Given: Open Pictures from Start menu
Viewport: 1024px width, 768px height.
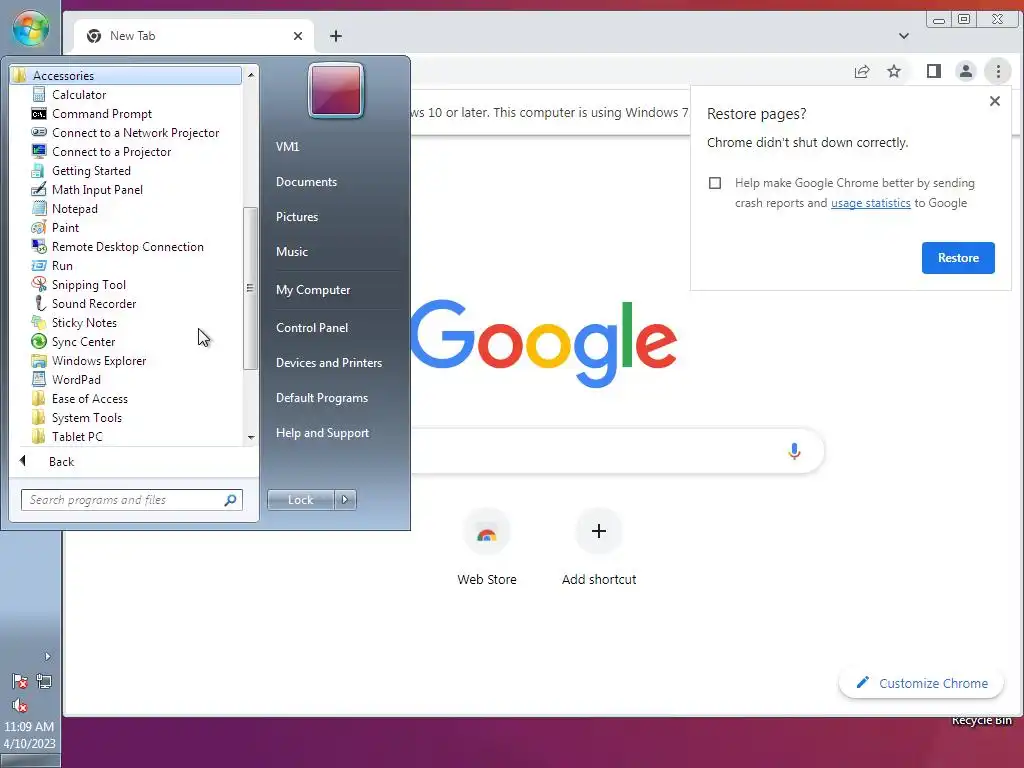Looking at the screenshot, I should 296,217.
